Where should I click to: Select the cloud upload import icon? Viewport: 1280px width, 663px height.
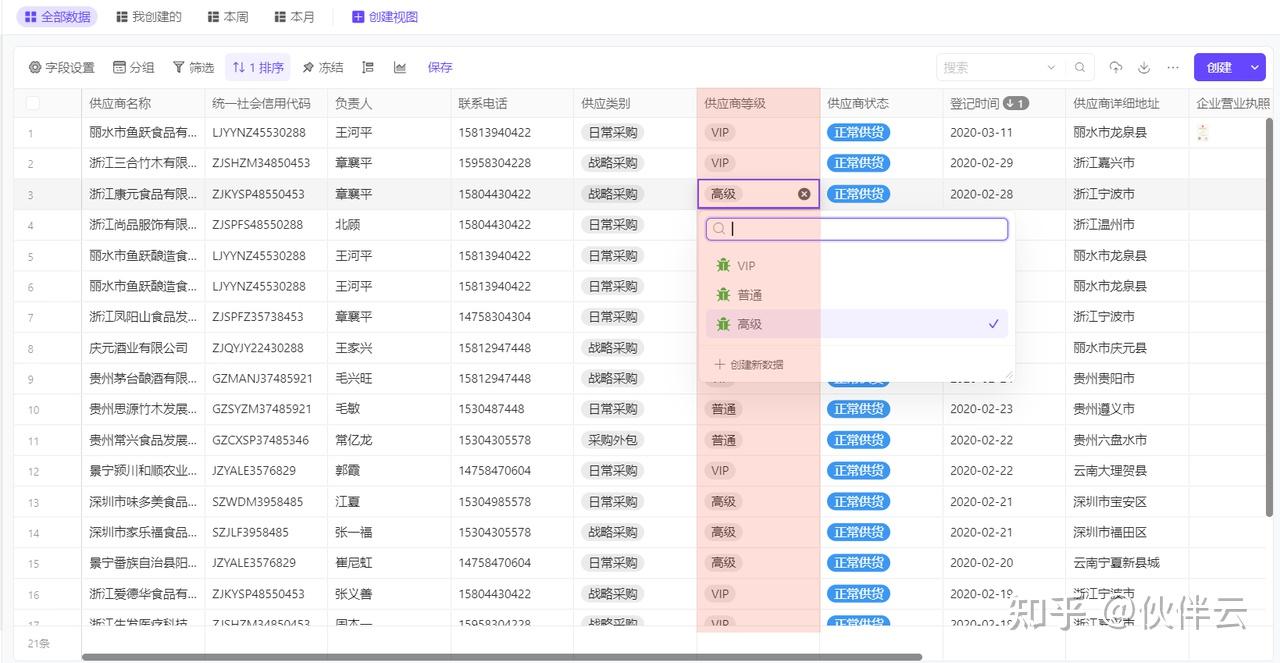coord(1116,67)
